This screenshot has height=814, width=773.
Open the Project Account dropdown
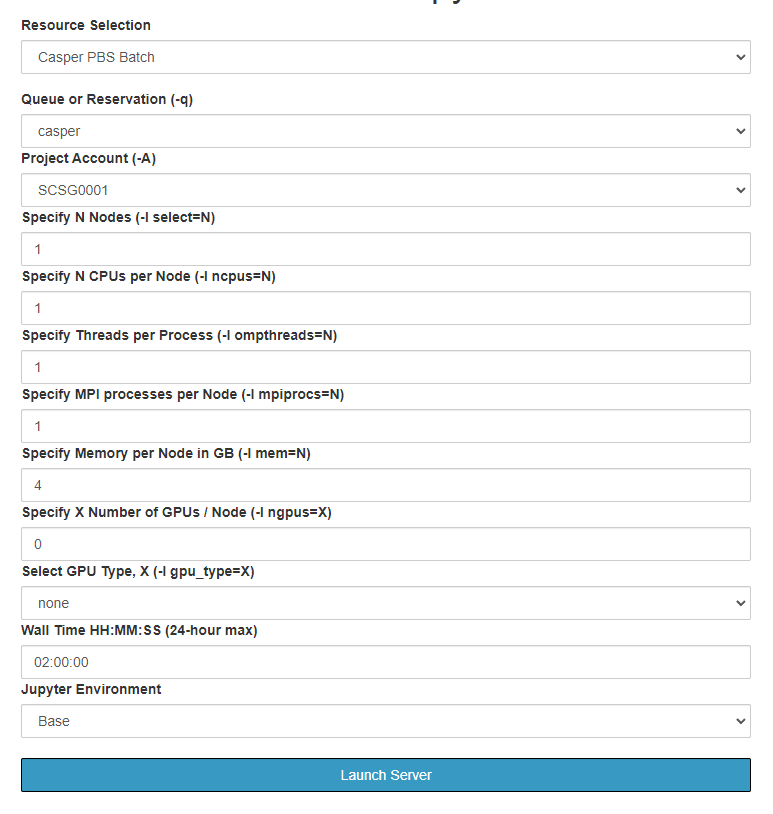[x=385, y=190]
